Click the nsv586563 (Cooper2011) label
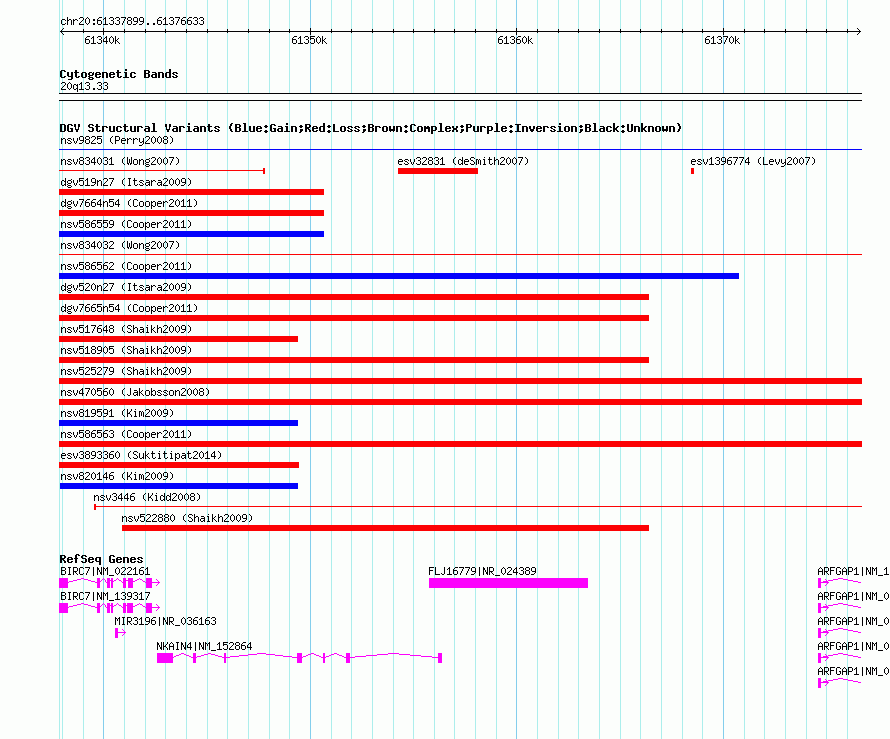 tap(126, 434)
